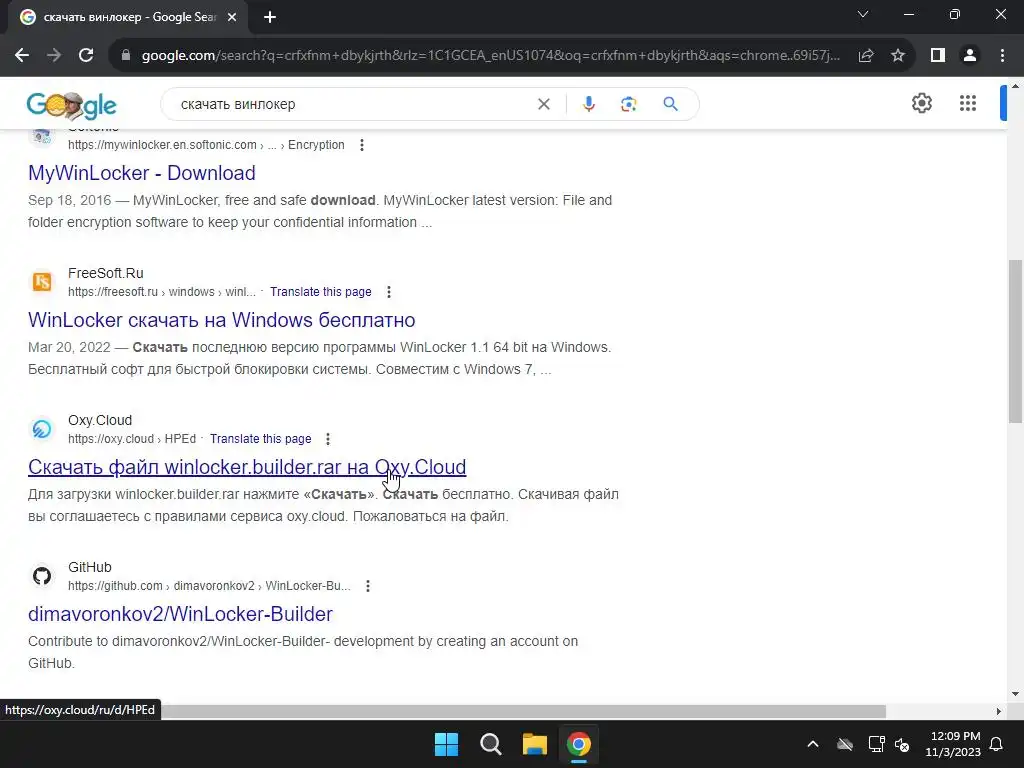Open network status tray icon
1024x768 pixels.
[876, 744]
